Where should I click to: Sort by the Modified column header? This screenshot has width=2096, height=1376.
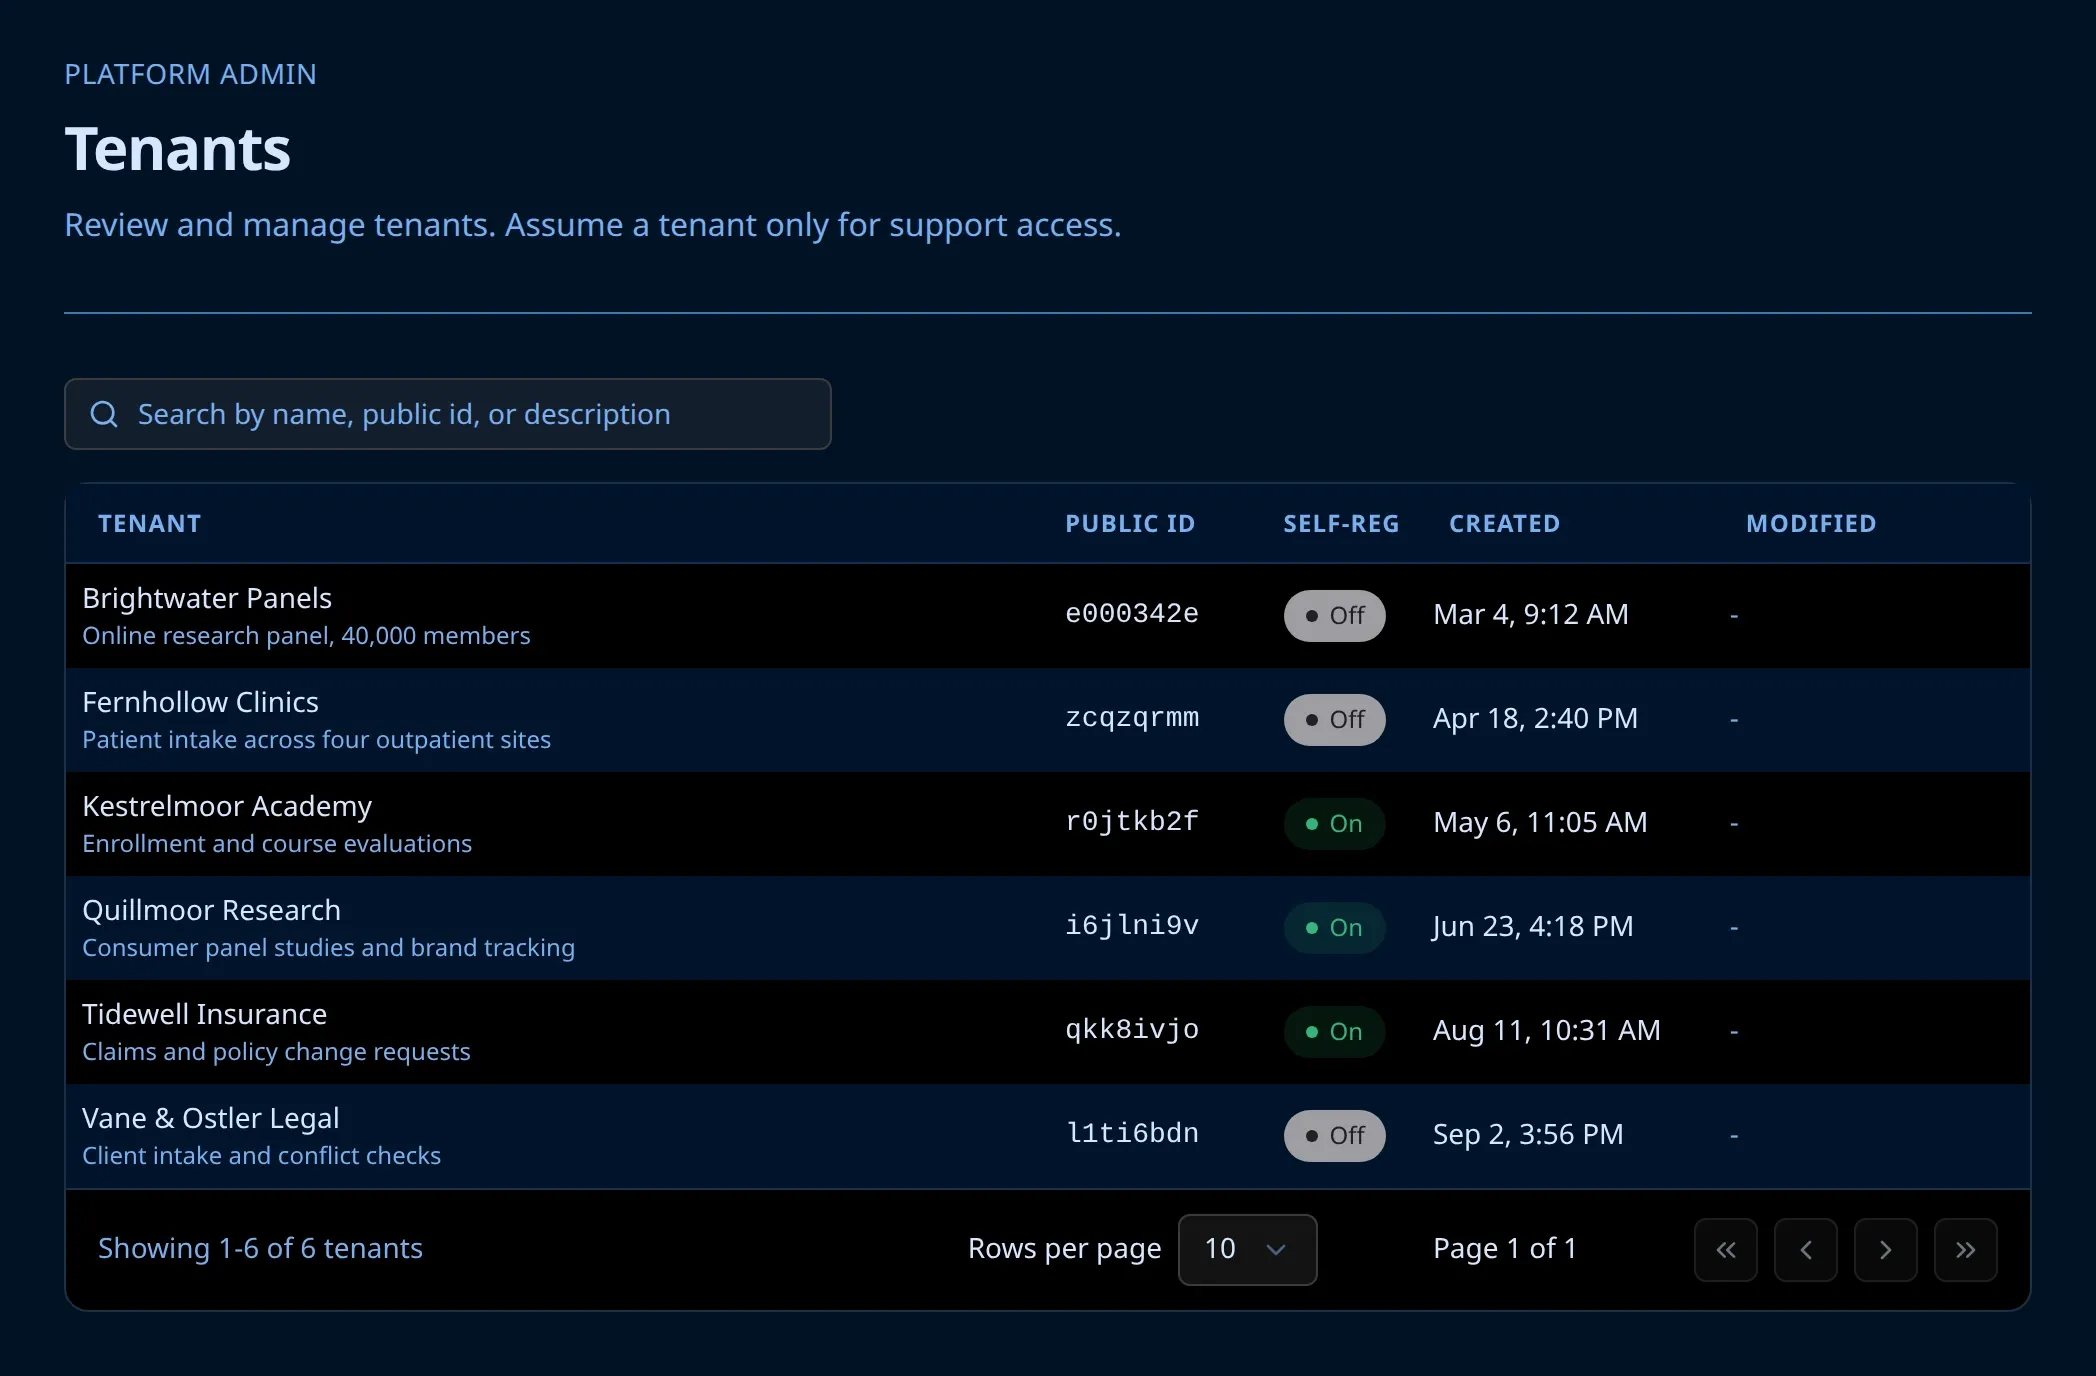(x=1811, y=524)
